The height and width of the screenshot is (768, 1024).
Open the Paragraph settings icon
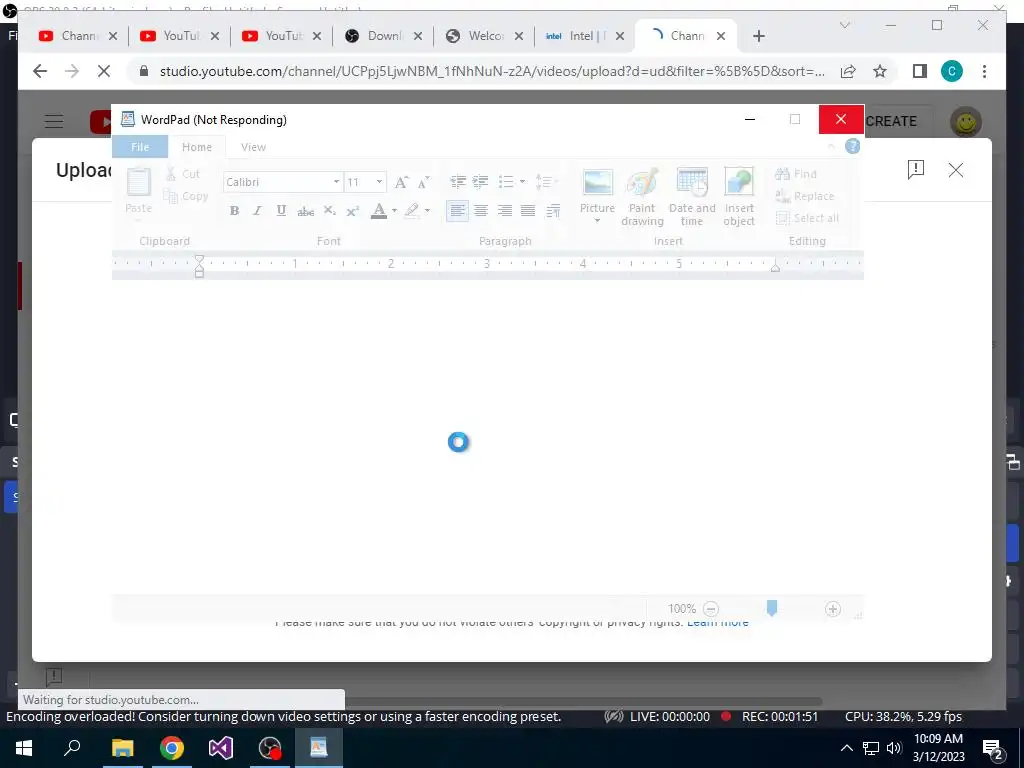(x=552, y=210)
